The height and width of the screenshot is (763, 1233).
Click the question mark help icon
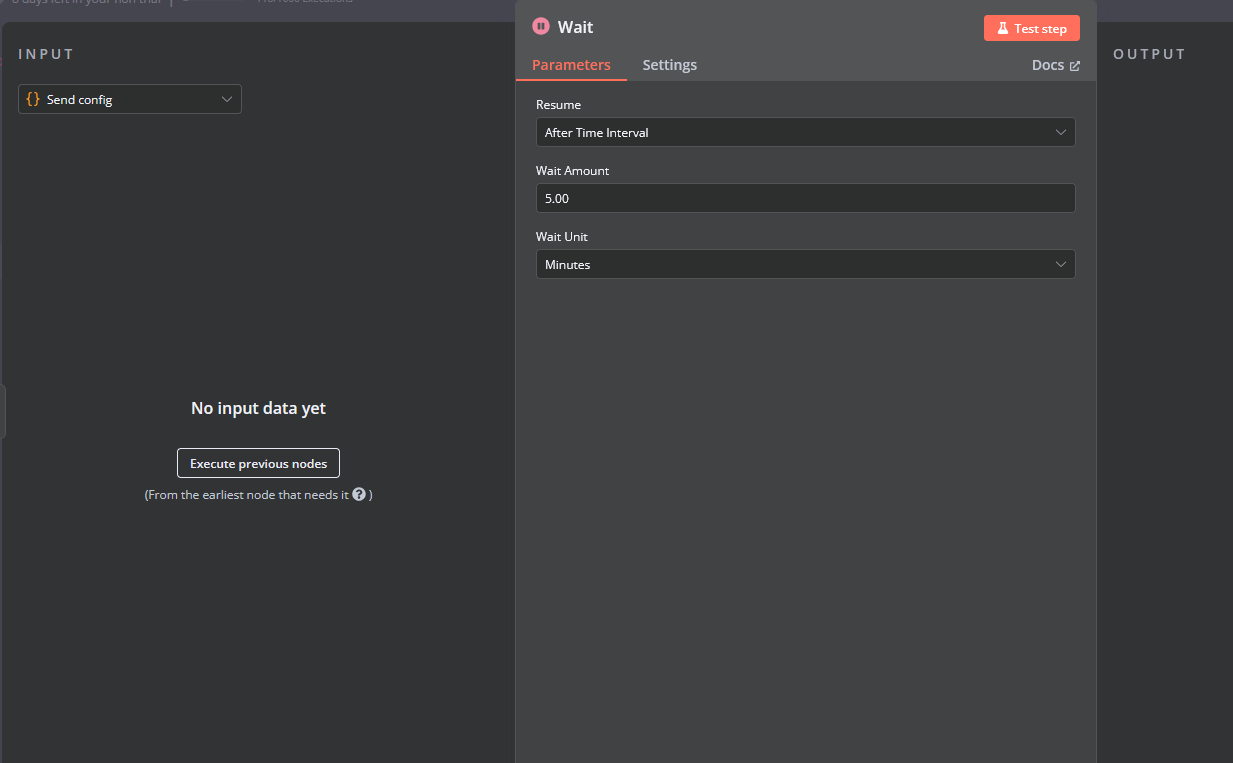coord(359,493)
